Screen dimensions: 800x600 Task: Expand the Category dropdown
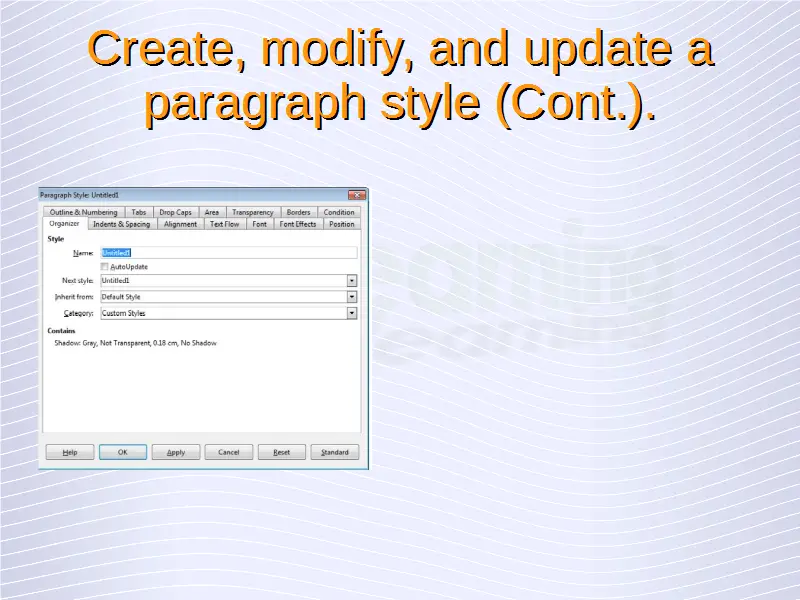click(352, 313)
